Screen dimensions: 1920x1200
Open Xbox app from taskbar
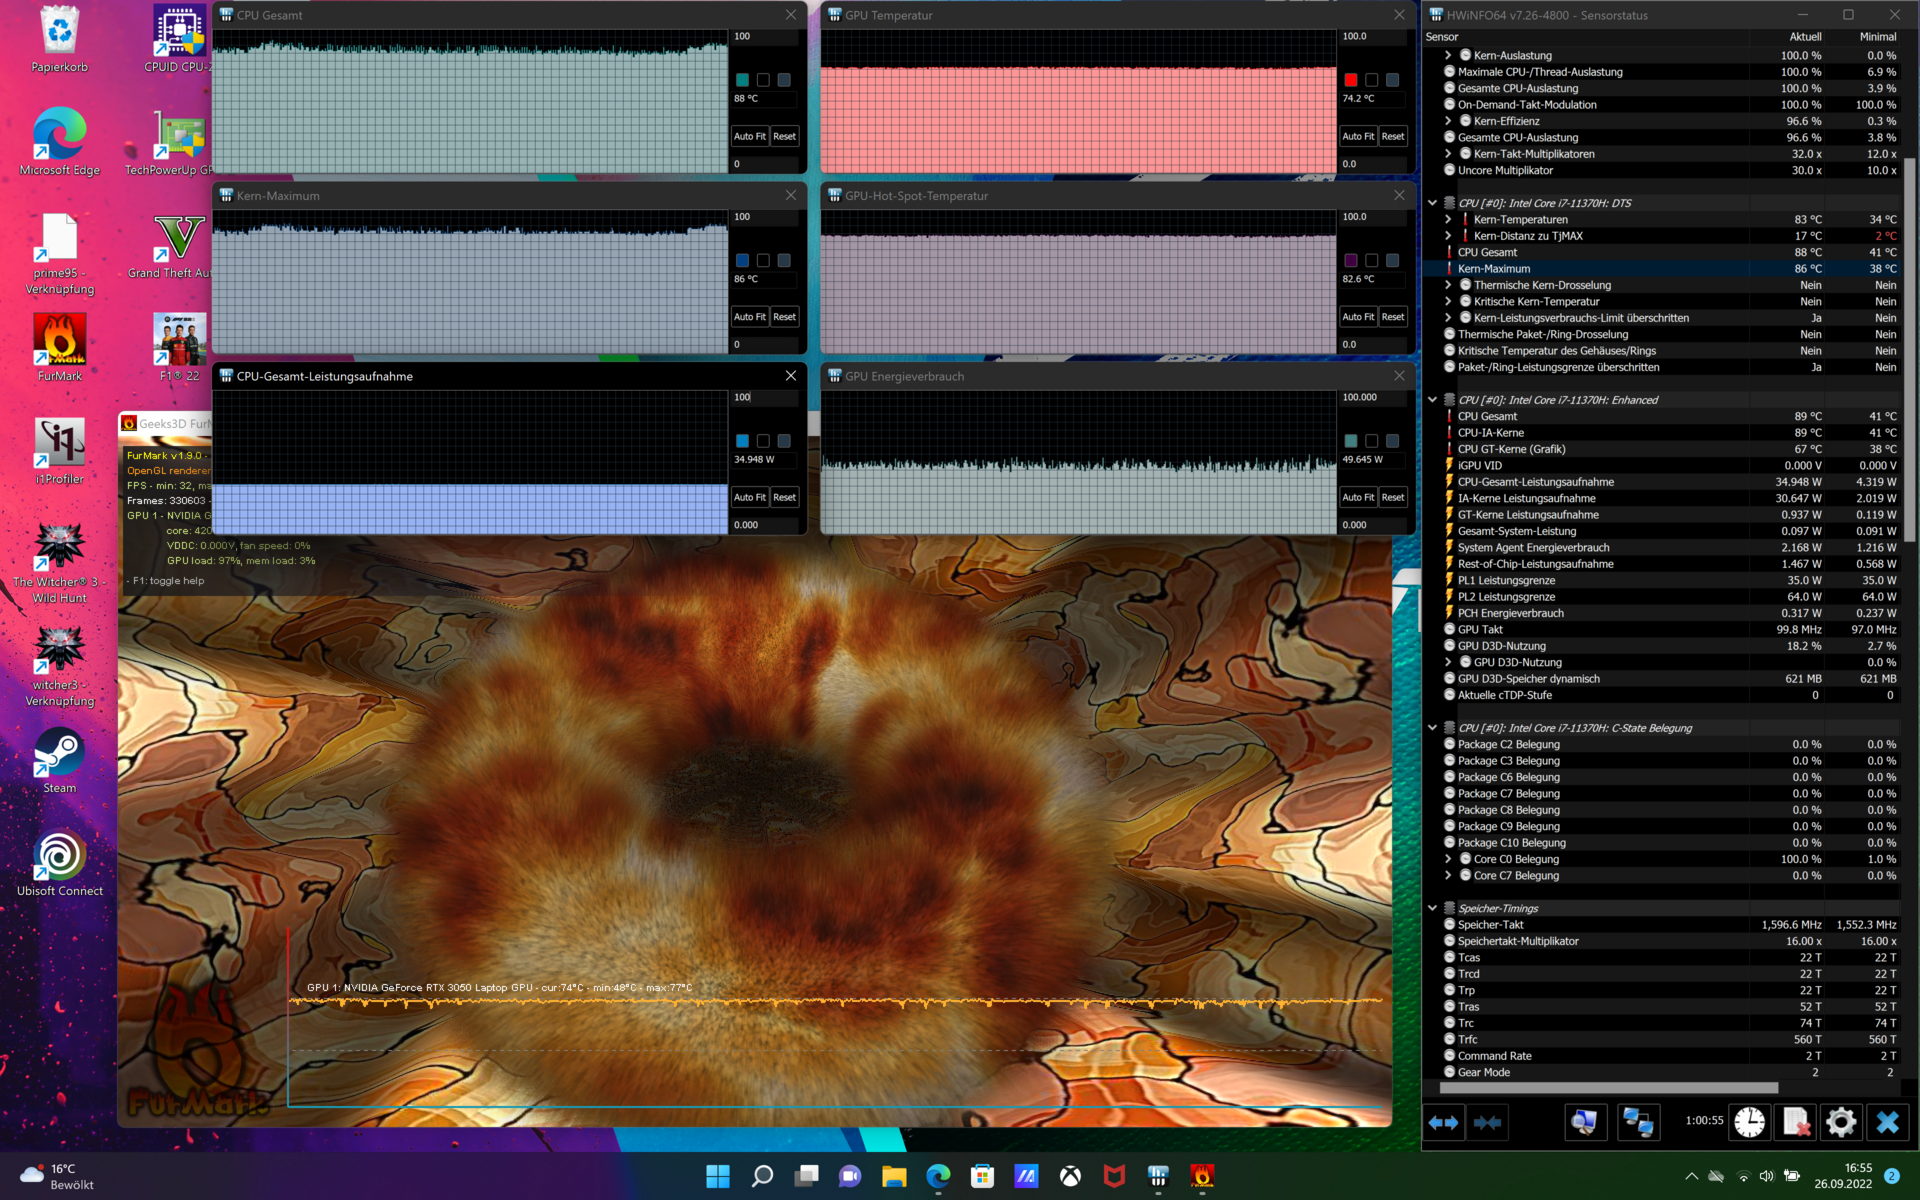(1070, 1176)
